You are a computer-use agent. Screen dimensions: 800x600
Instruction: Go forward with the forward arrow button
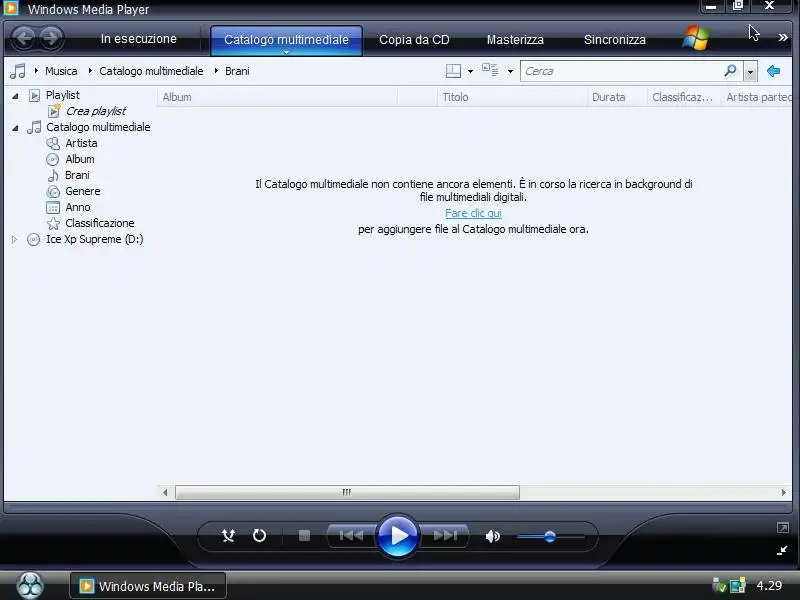coord(51,38)
